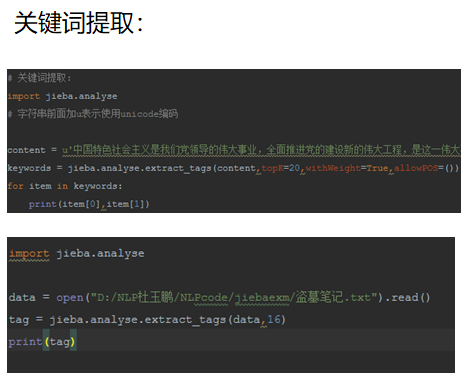461x373 pixels.
Task: Click 'tag = jieba.analyse.extract_tags(data,16)' line
Action: tap(147, 320)
